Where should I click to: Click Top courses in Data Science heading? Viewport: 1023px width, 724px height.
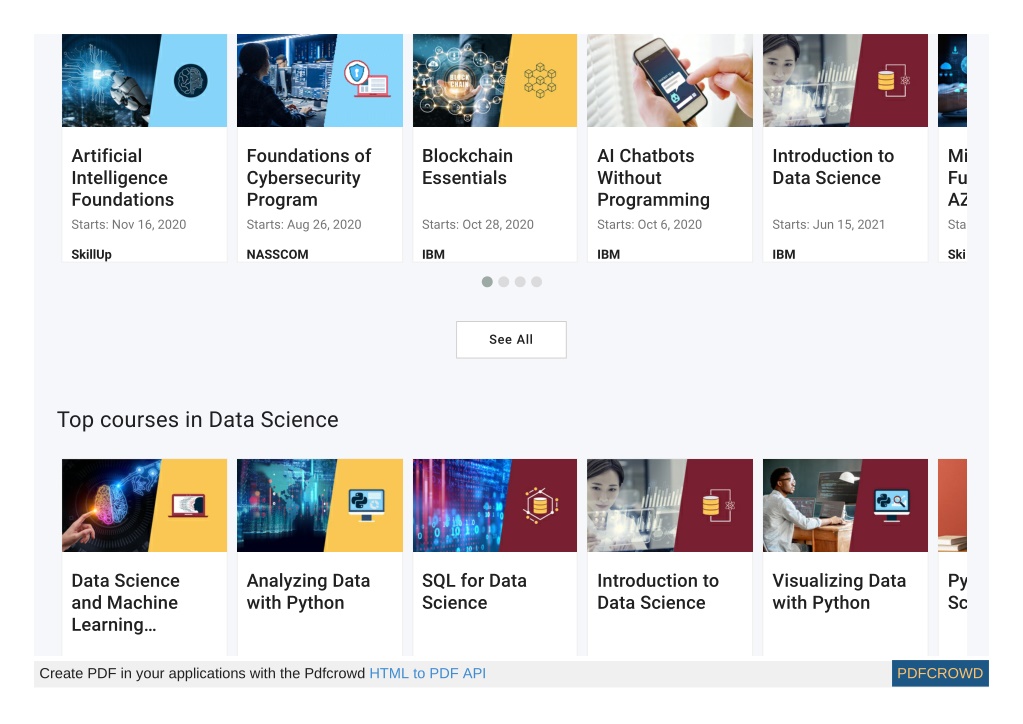tap(198, 419)
